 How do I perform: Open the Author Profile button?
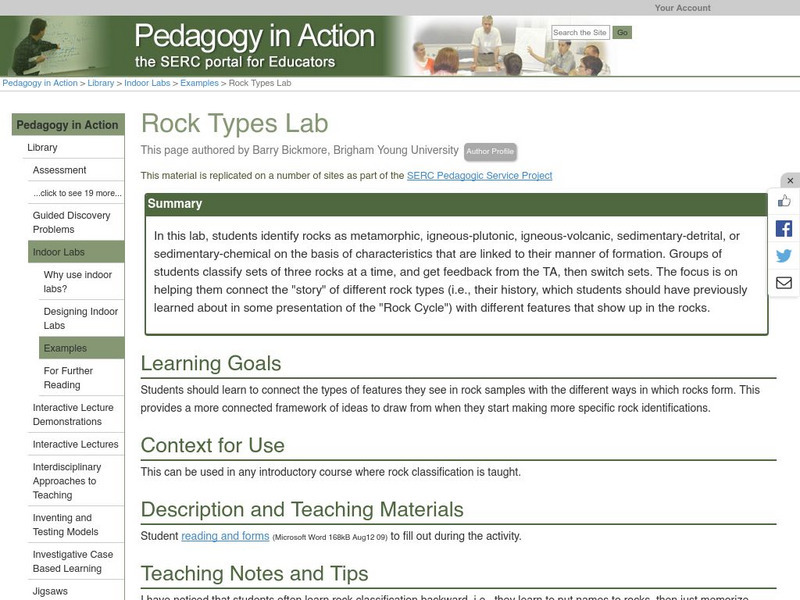click(490, 152)
